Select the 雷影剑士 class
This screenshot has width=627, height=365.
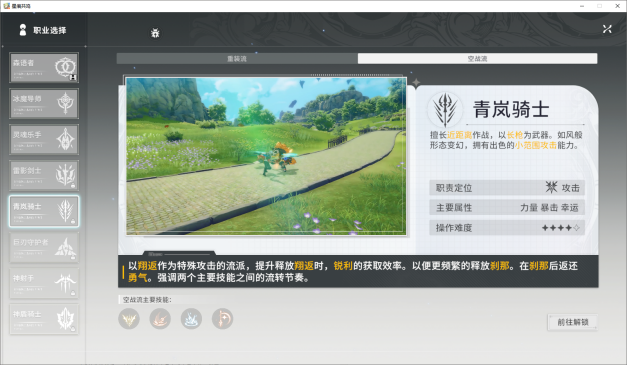[x=44, y=175]
